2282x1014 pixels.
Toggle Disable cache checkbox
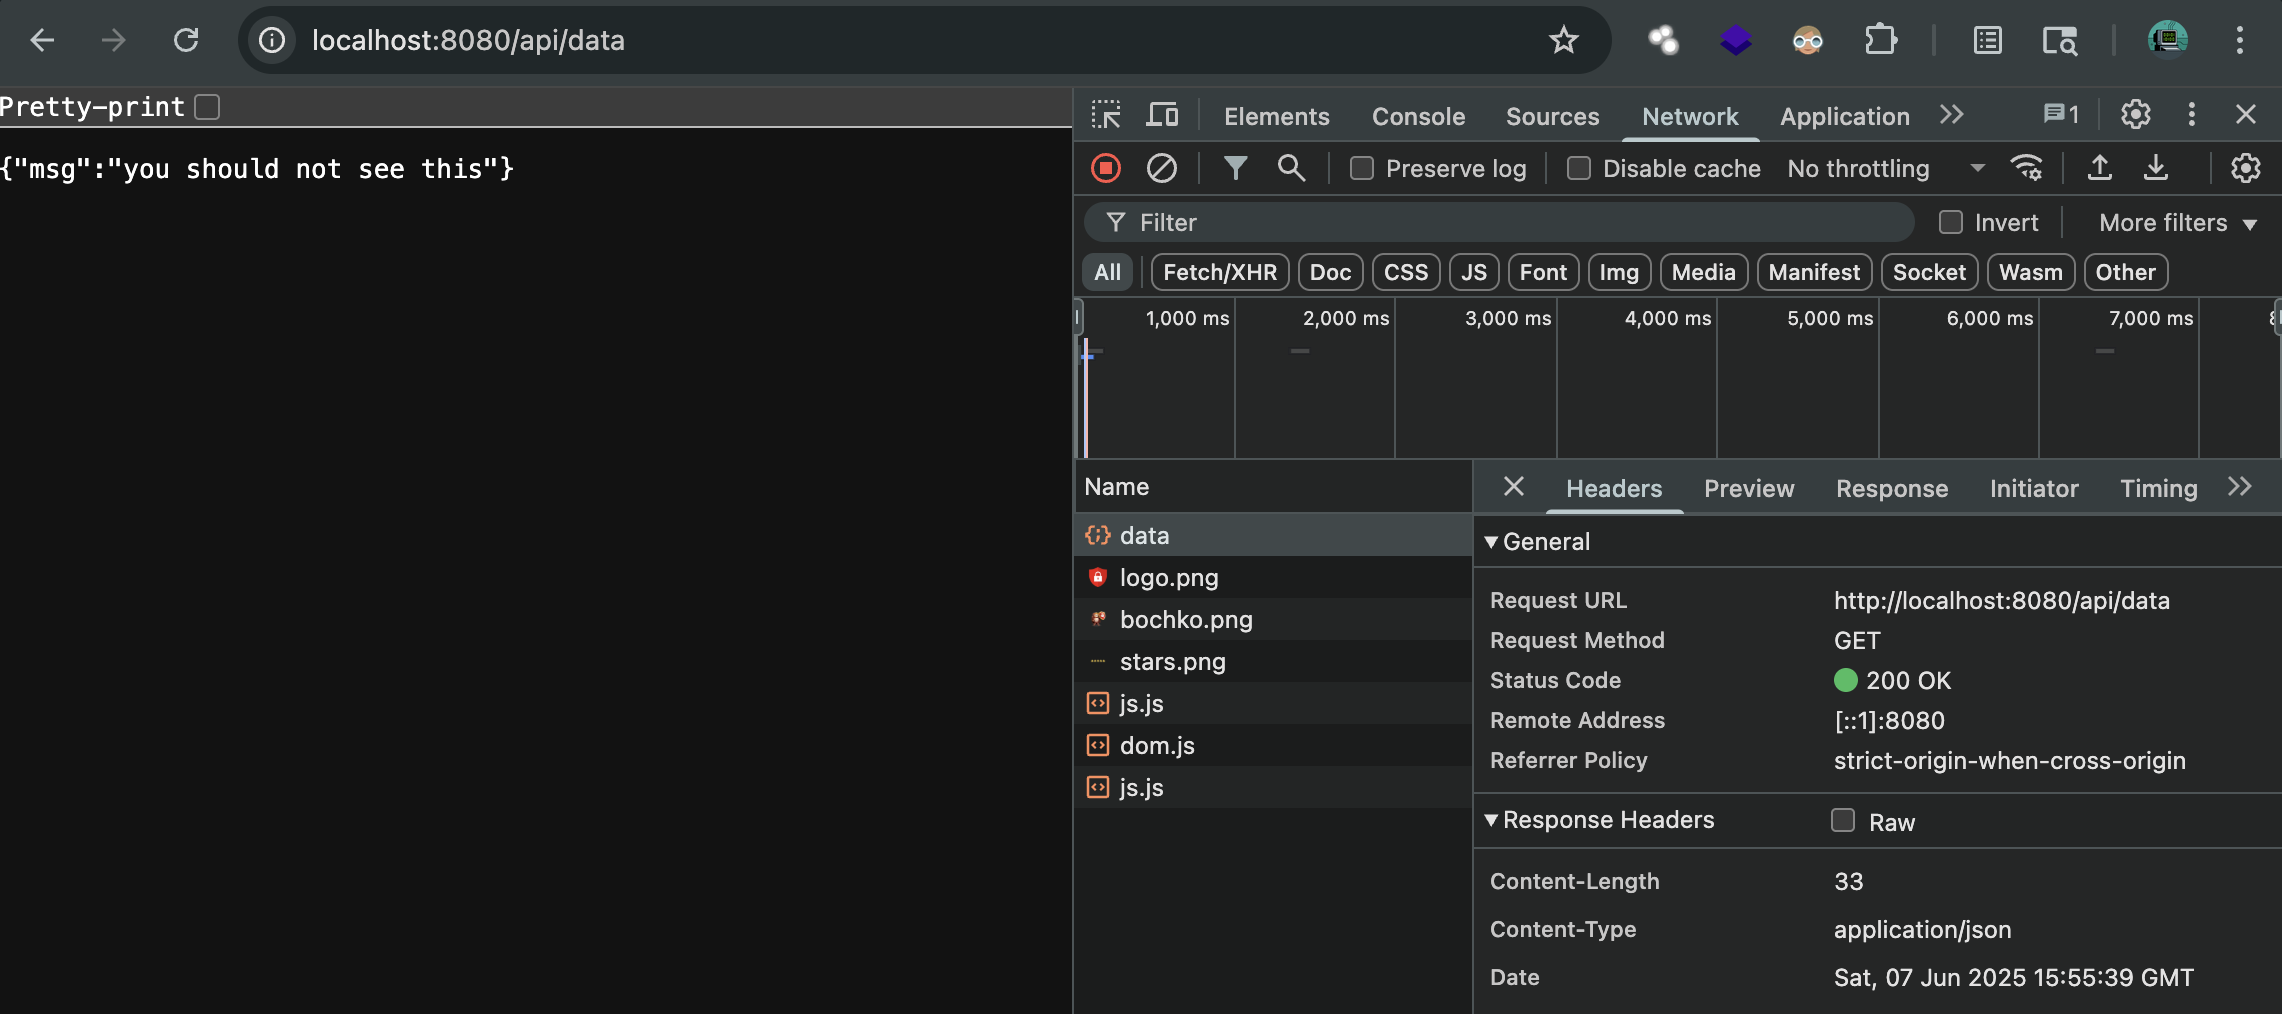click(1578, 168)
